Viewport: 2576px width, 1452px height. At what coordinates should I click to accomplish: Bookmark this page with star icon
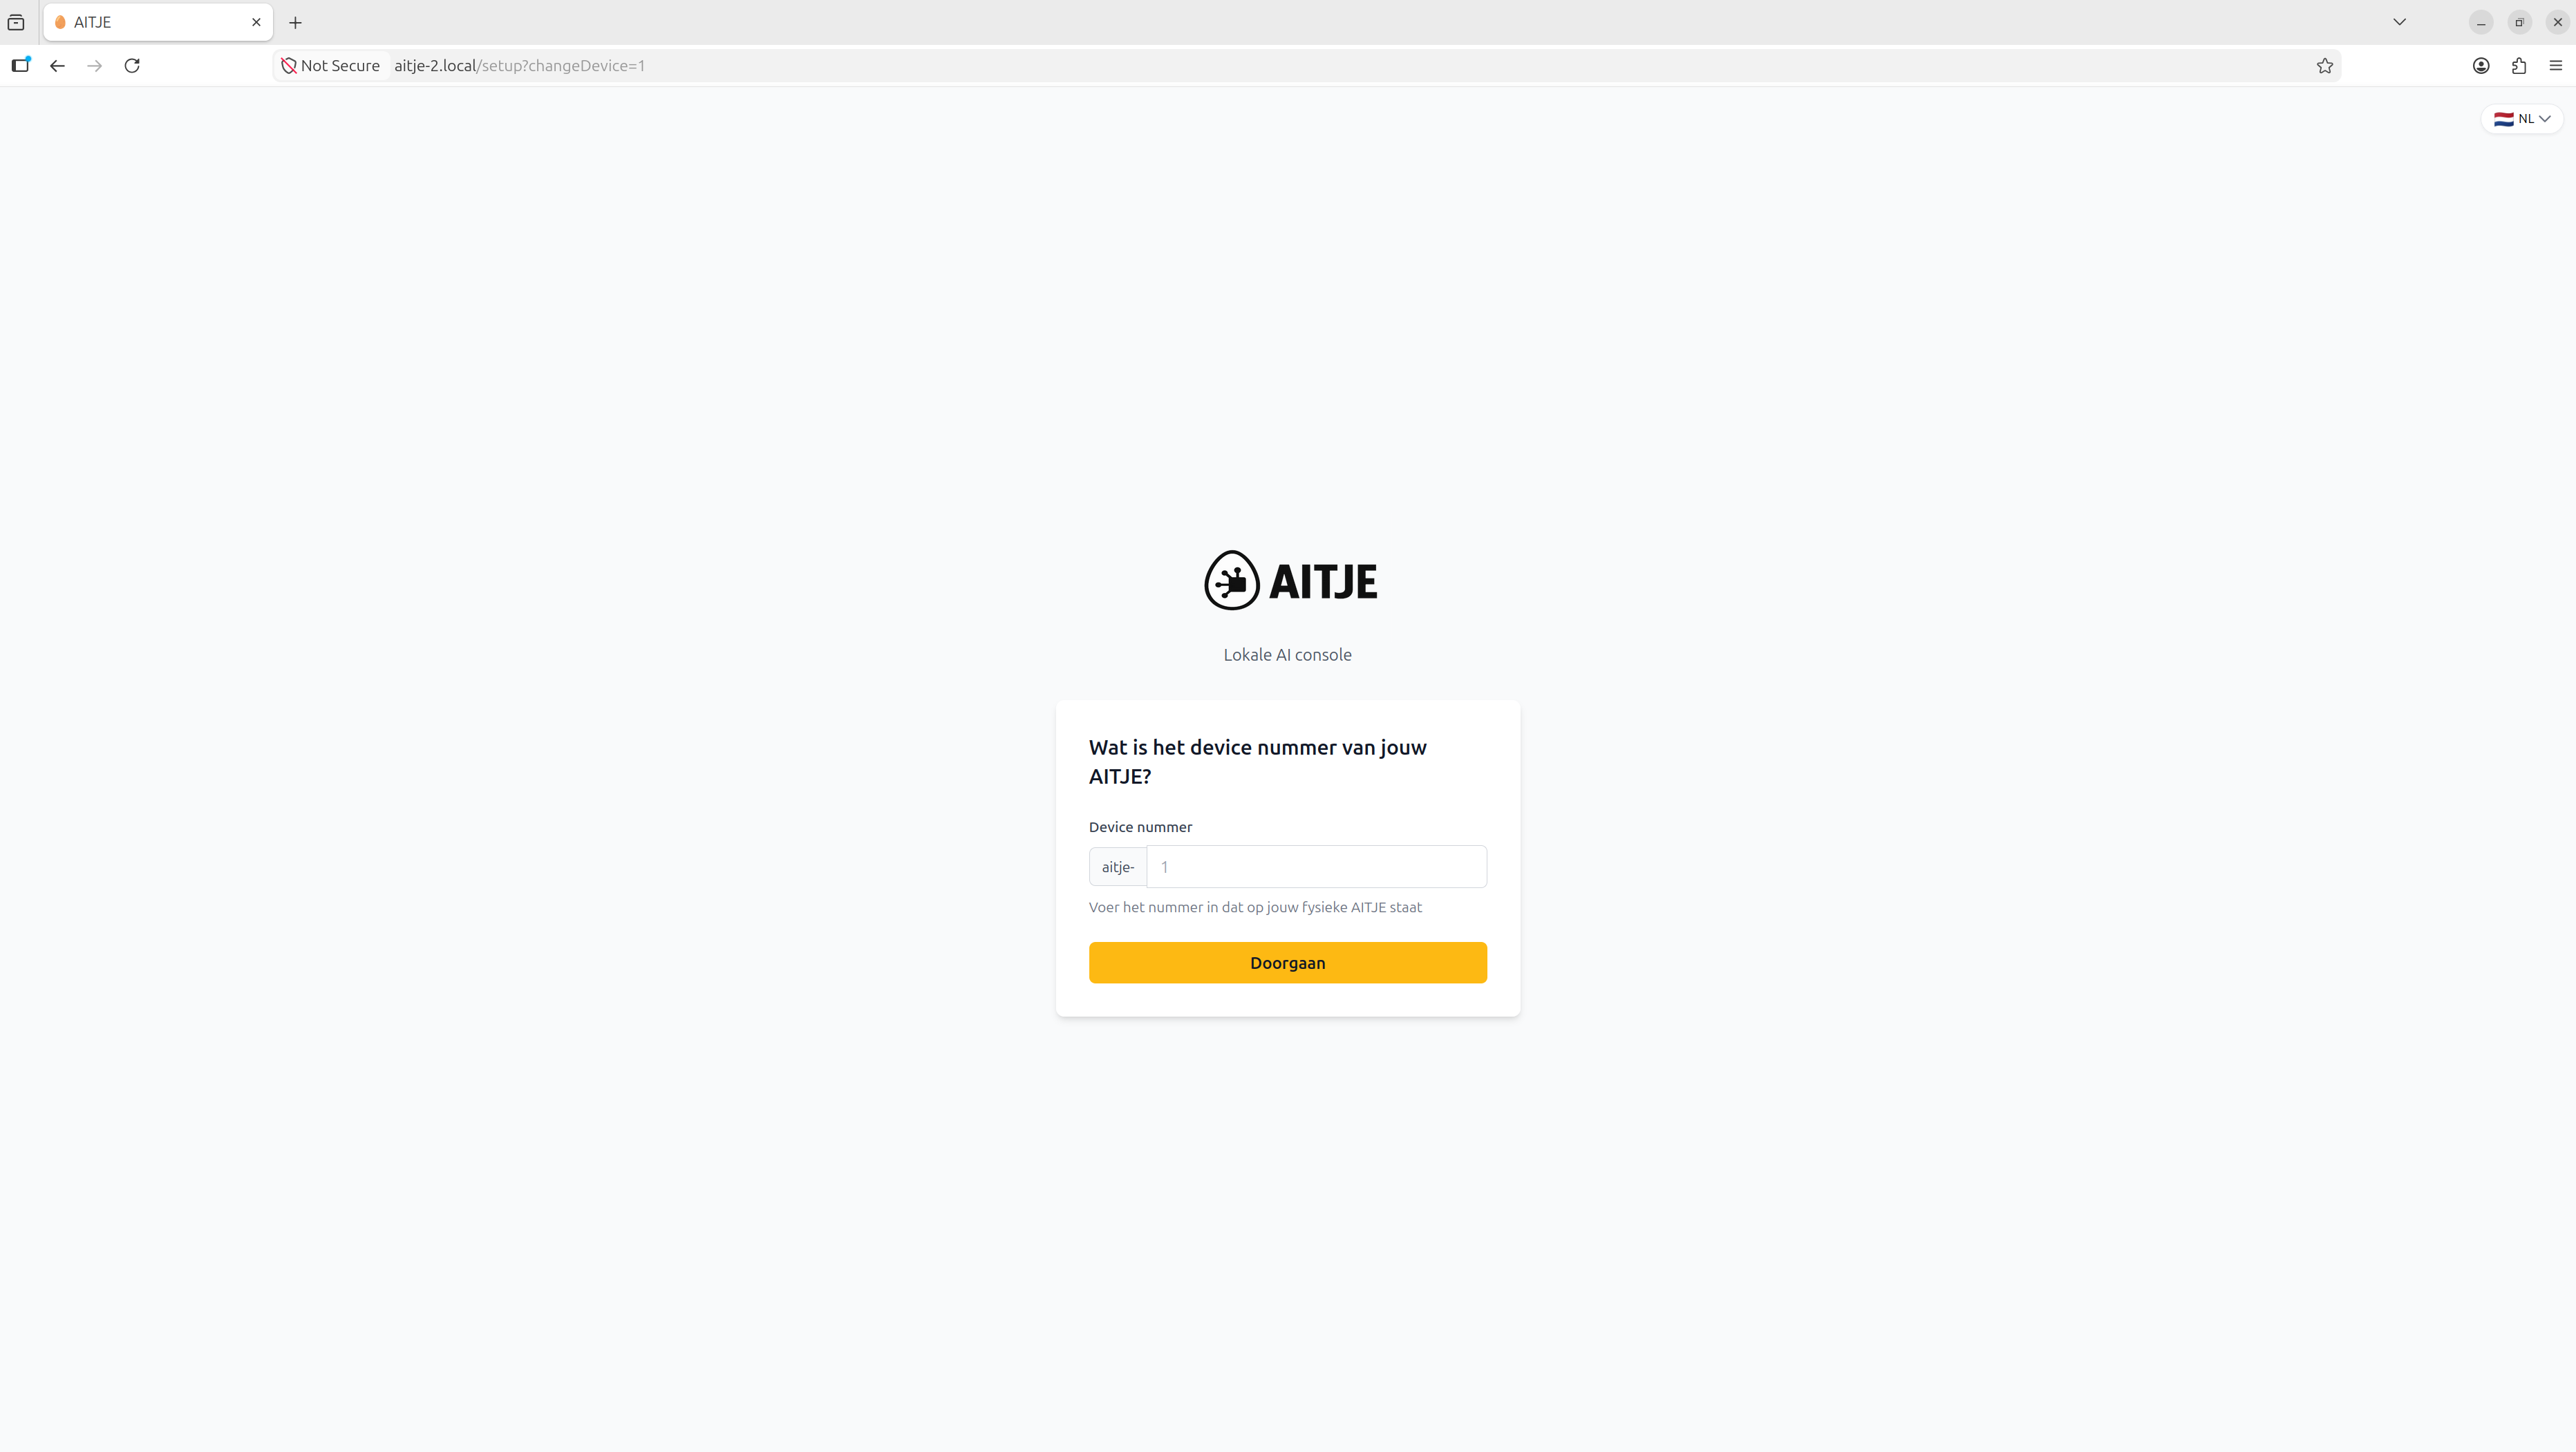(2324, 66)
